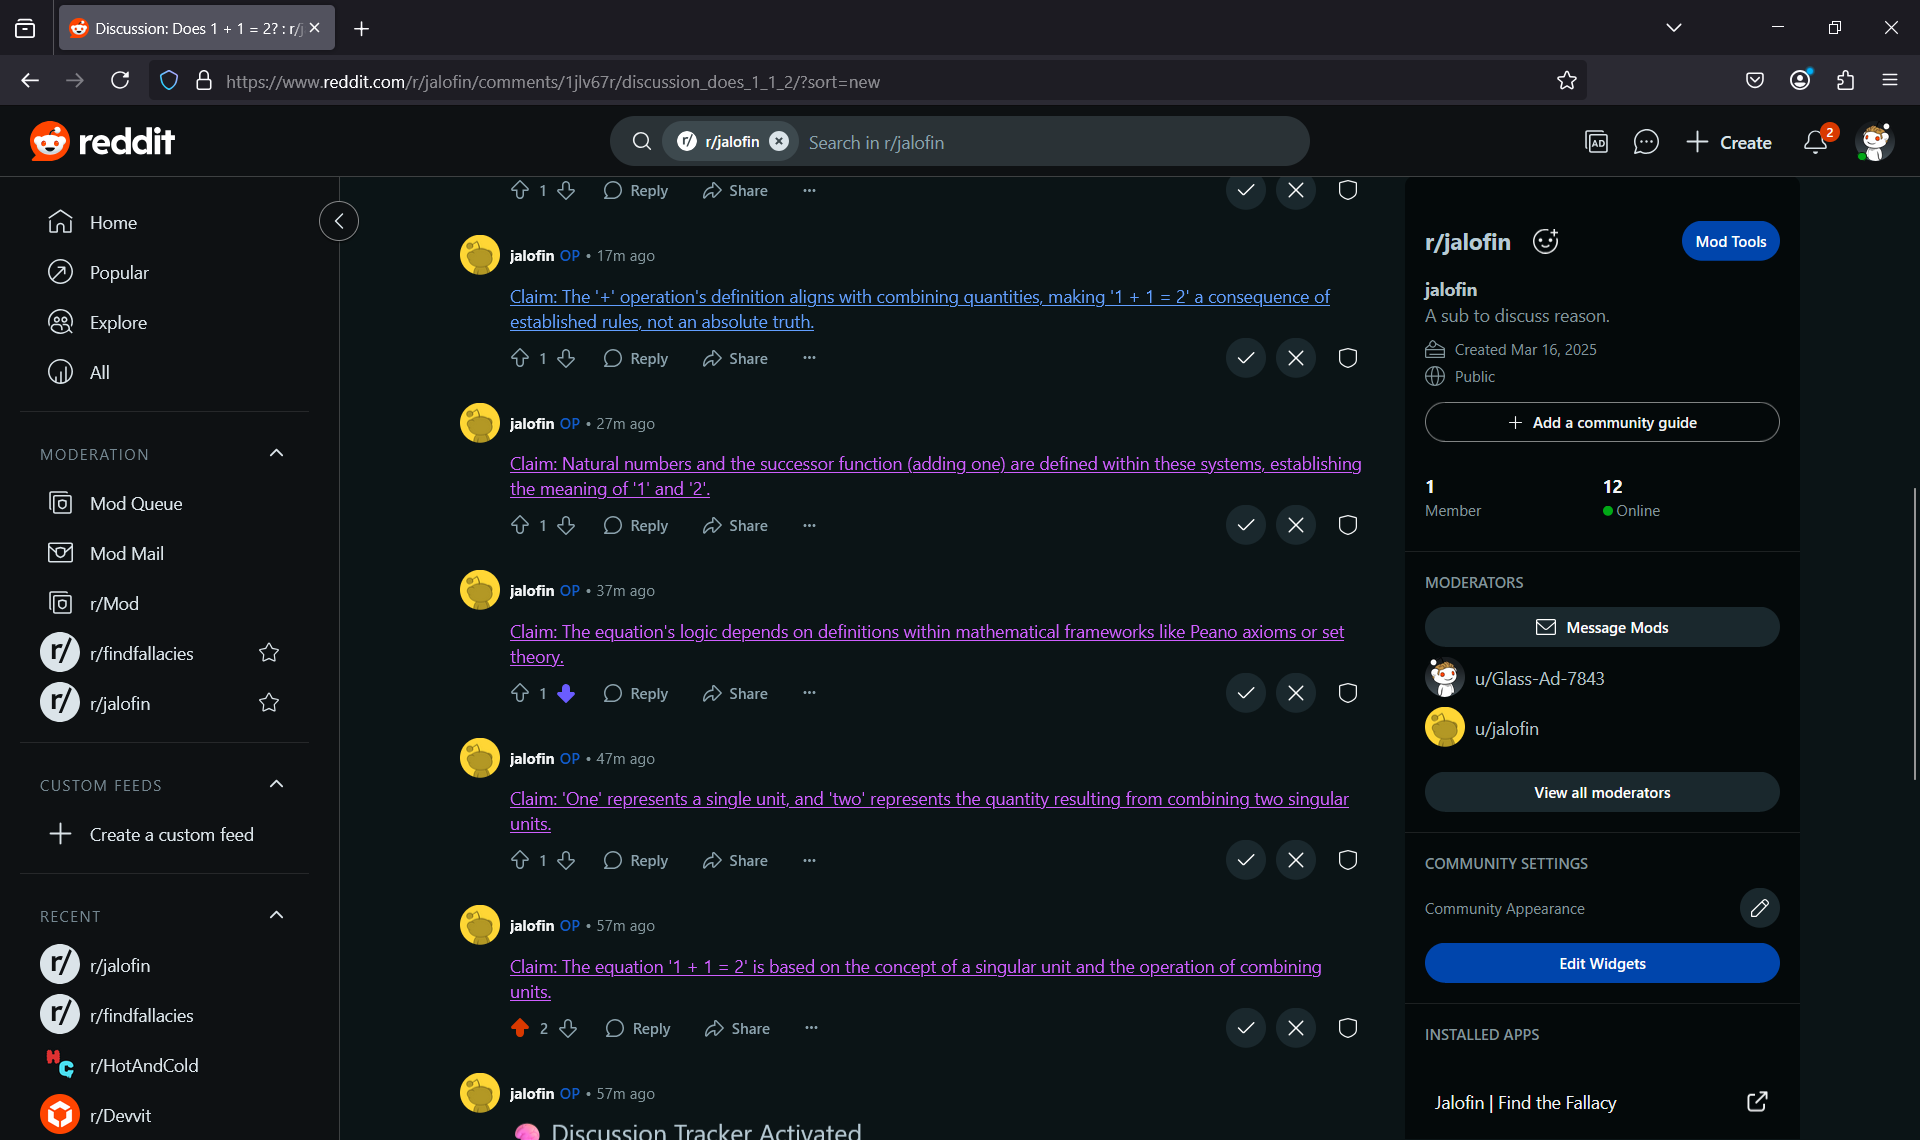Open Mod Queue in sidebar
Image resolution: width=1920 pixels, height=1140 pixels.
click(x=136, y=503)
